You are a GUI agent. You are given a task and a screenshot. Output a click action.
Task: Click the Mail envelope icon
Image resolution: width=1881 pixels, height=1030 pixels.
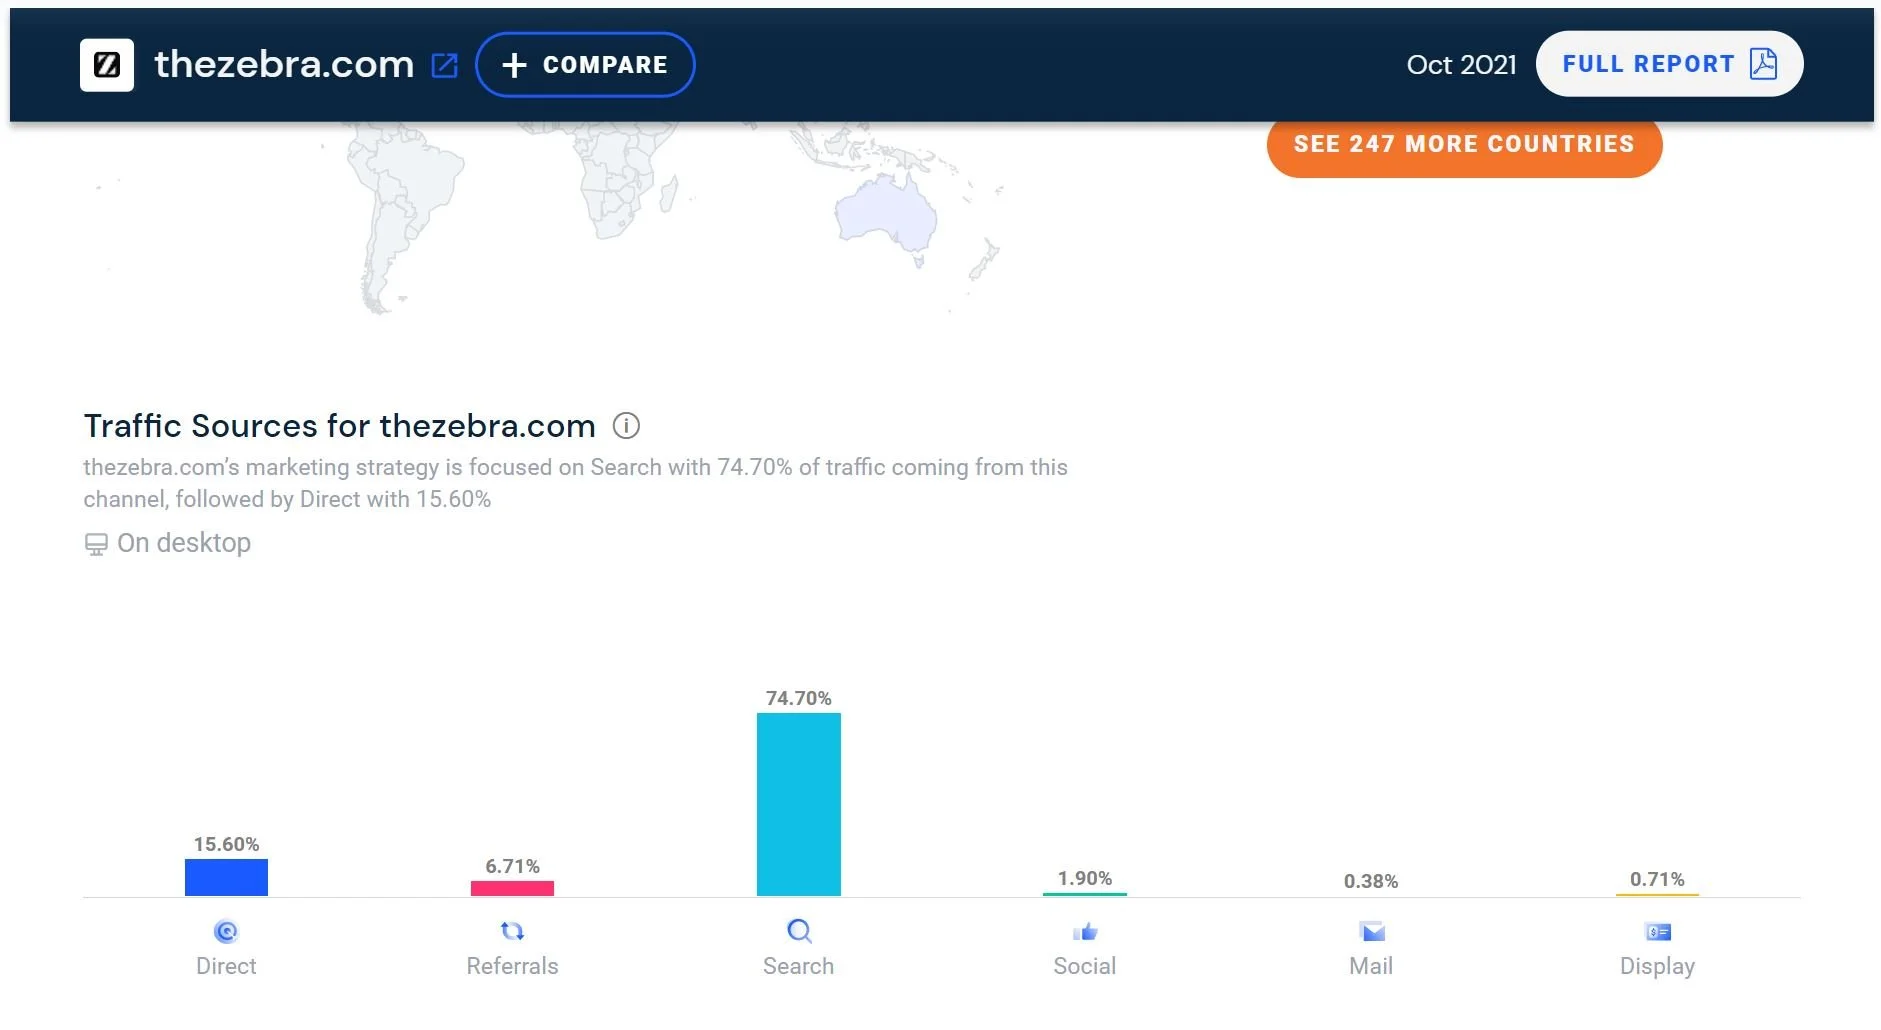click(x=1372, y=932)
